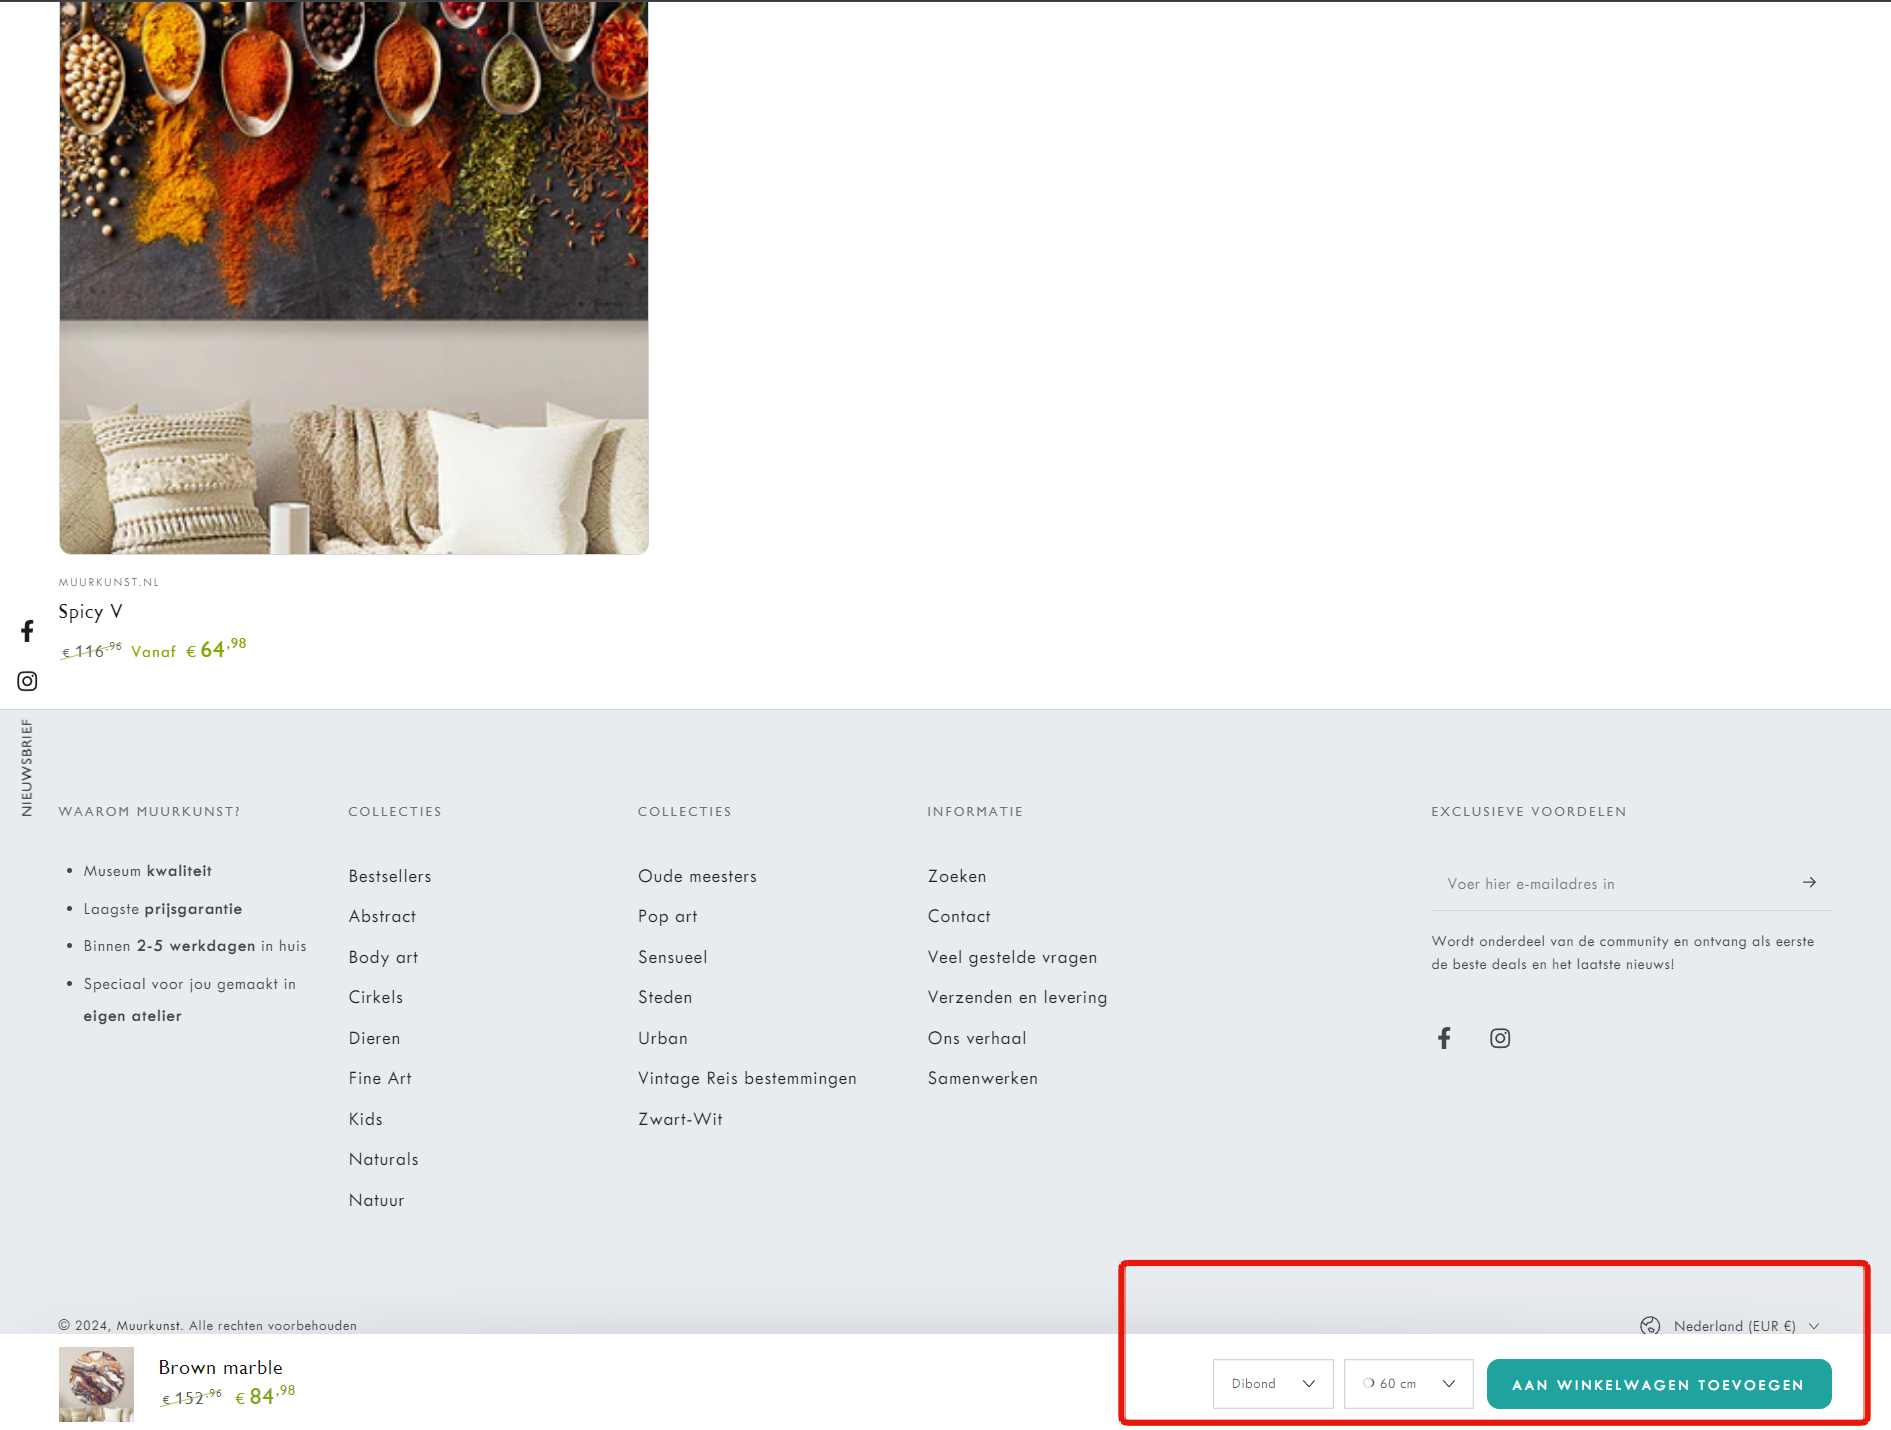The width and height of the screenshot is (1891, 1430).
Task: Click the Muurkunst copyright link
Action: tap(148, 1326)
